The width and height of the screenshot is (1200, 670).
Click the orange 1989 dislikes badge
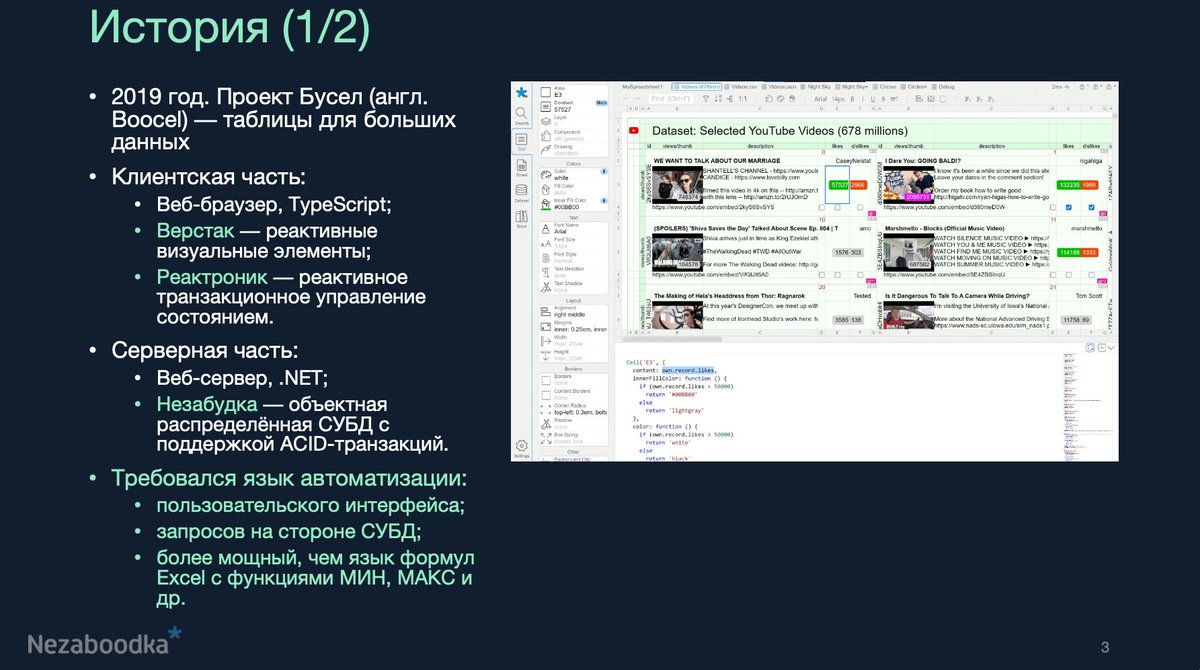pos(1089,185)
